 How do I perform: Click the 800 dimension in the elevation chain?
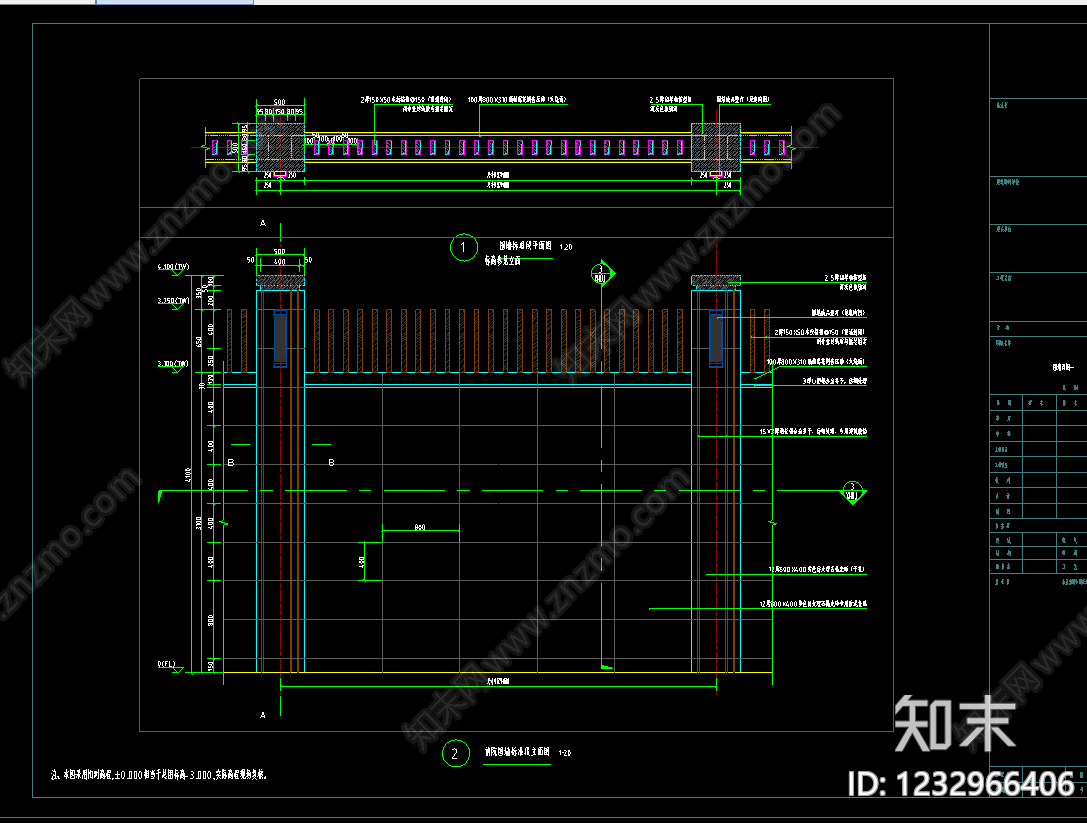pyautogui.click(x=211, y=620)
